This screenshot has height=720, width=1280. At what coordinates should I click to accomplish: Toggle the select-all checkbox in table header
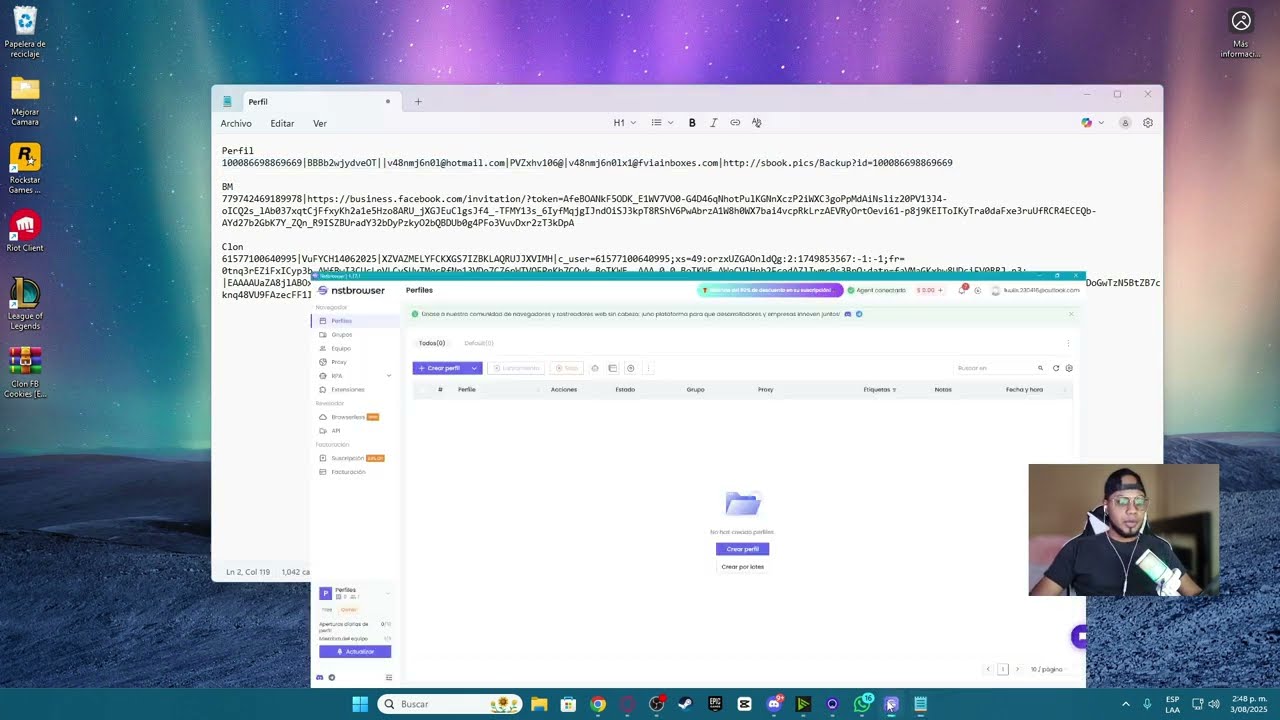pyautogui.click(x=422, y=389)
